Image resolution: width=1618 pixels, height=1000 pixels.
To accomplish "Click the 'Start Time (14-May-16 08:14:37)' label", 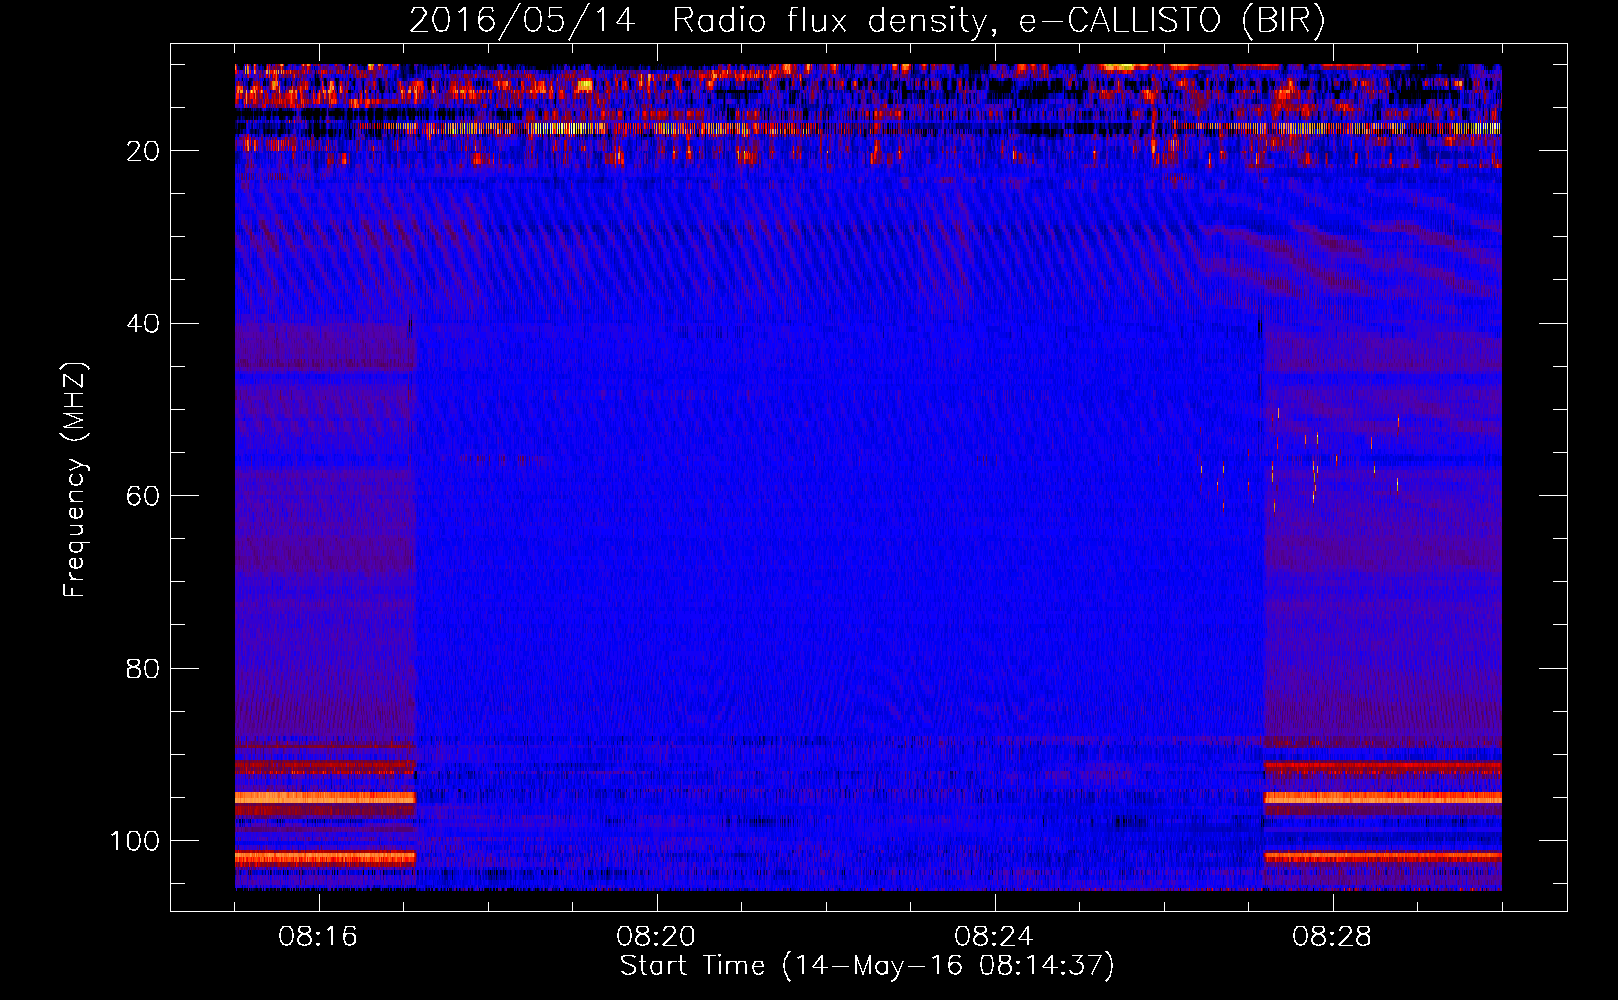I will click(x=867, y=966).
